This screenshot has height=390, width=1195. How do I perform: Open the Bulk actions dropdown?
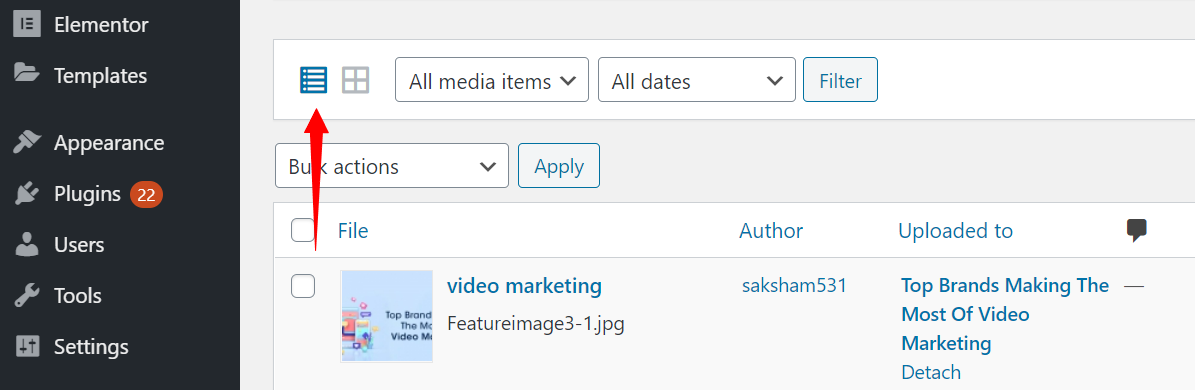tap(392, 165)
